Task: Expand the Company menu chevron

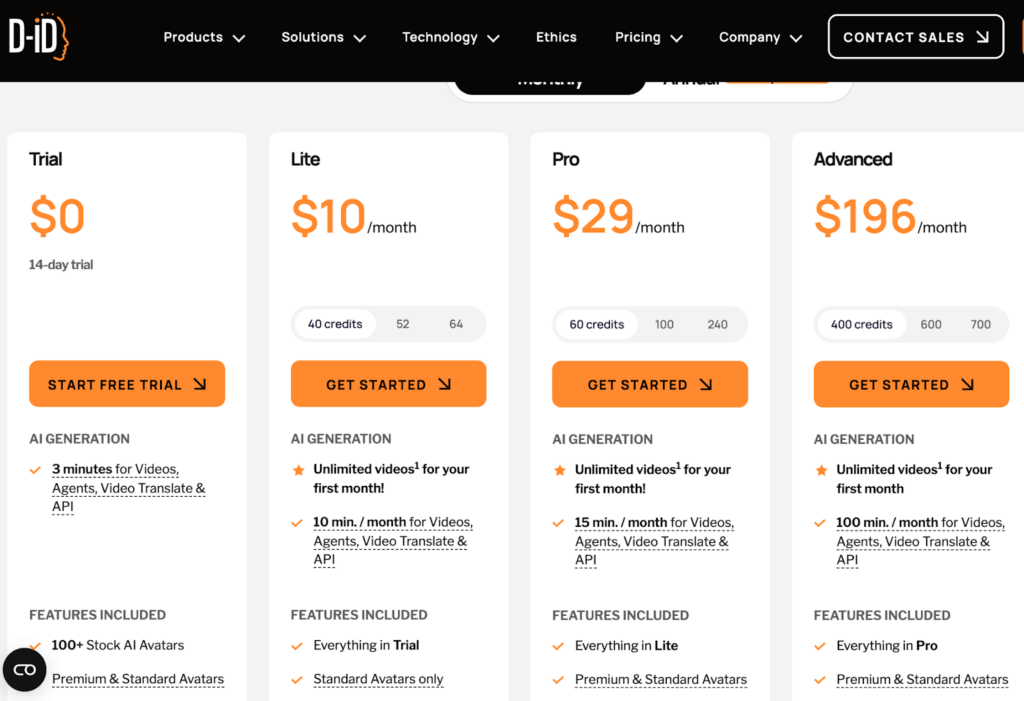Action: [796, 39]
